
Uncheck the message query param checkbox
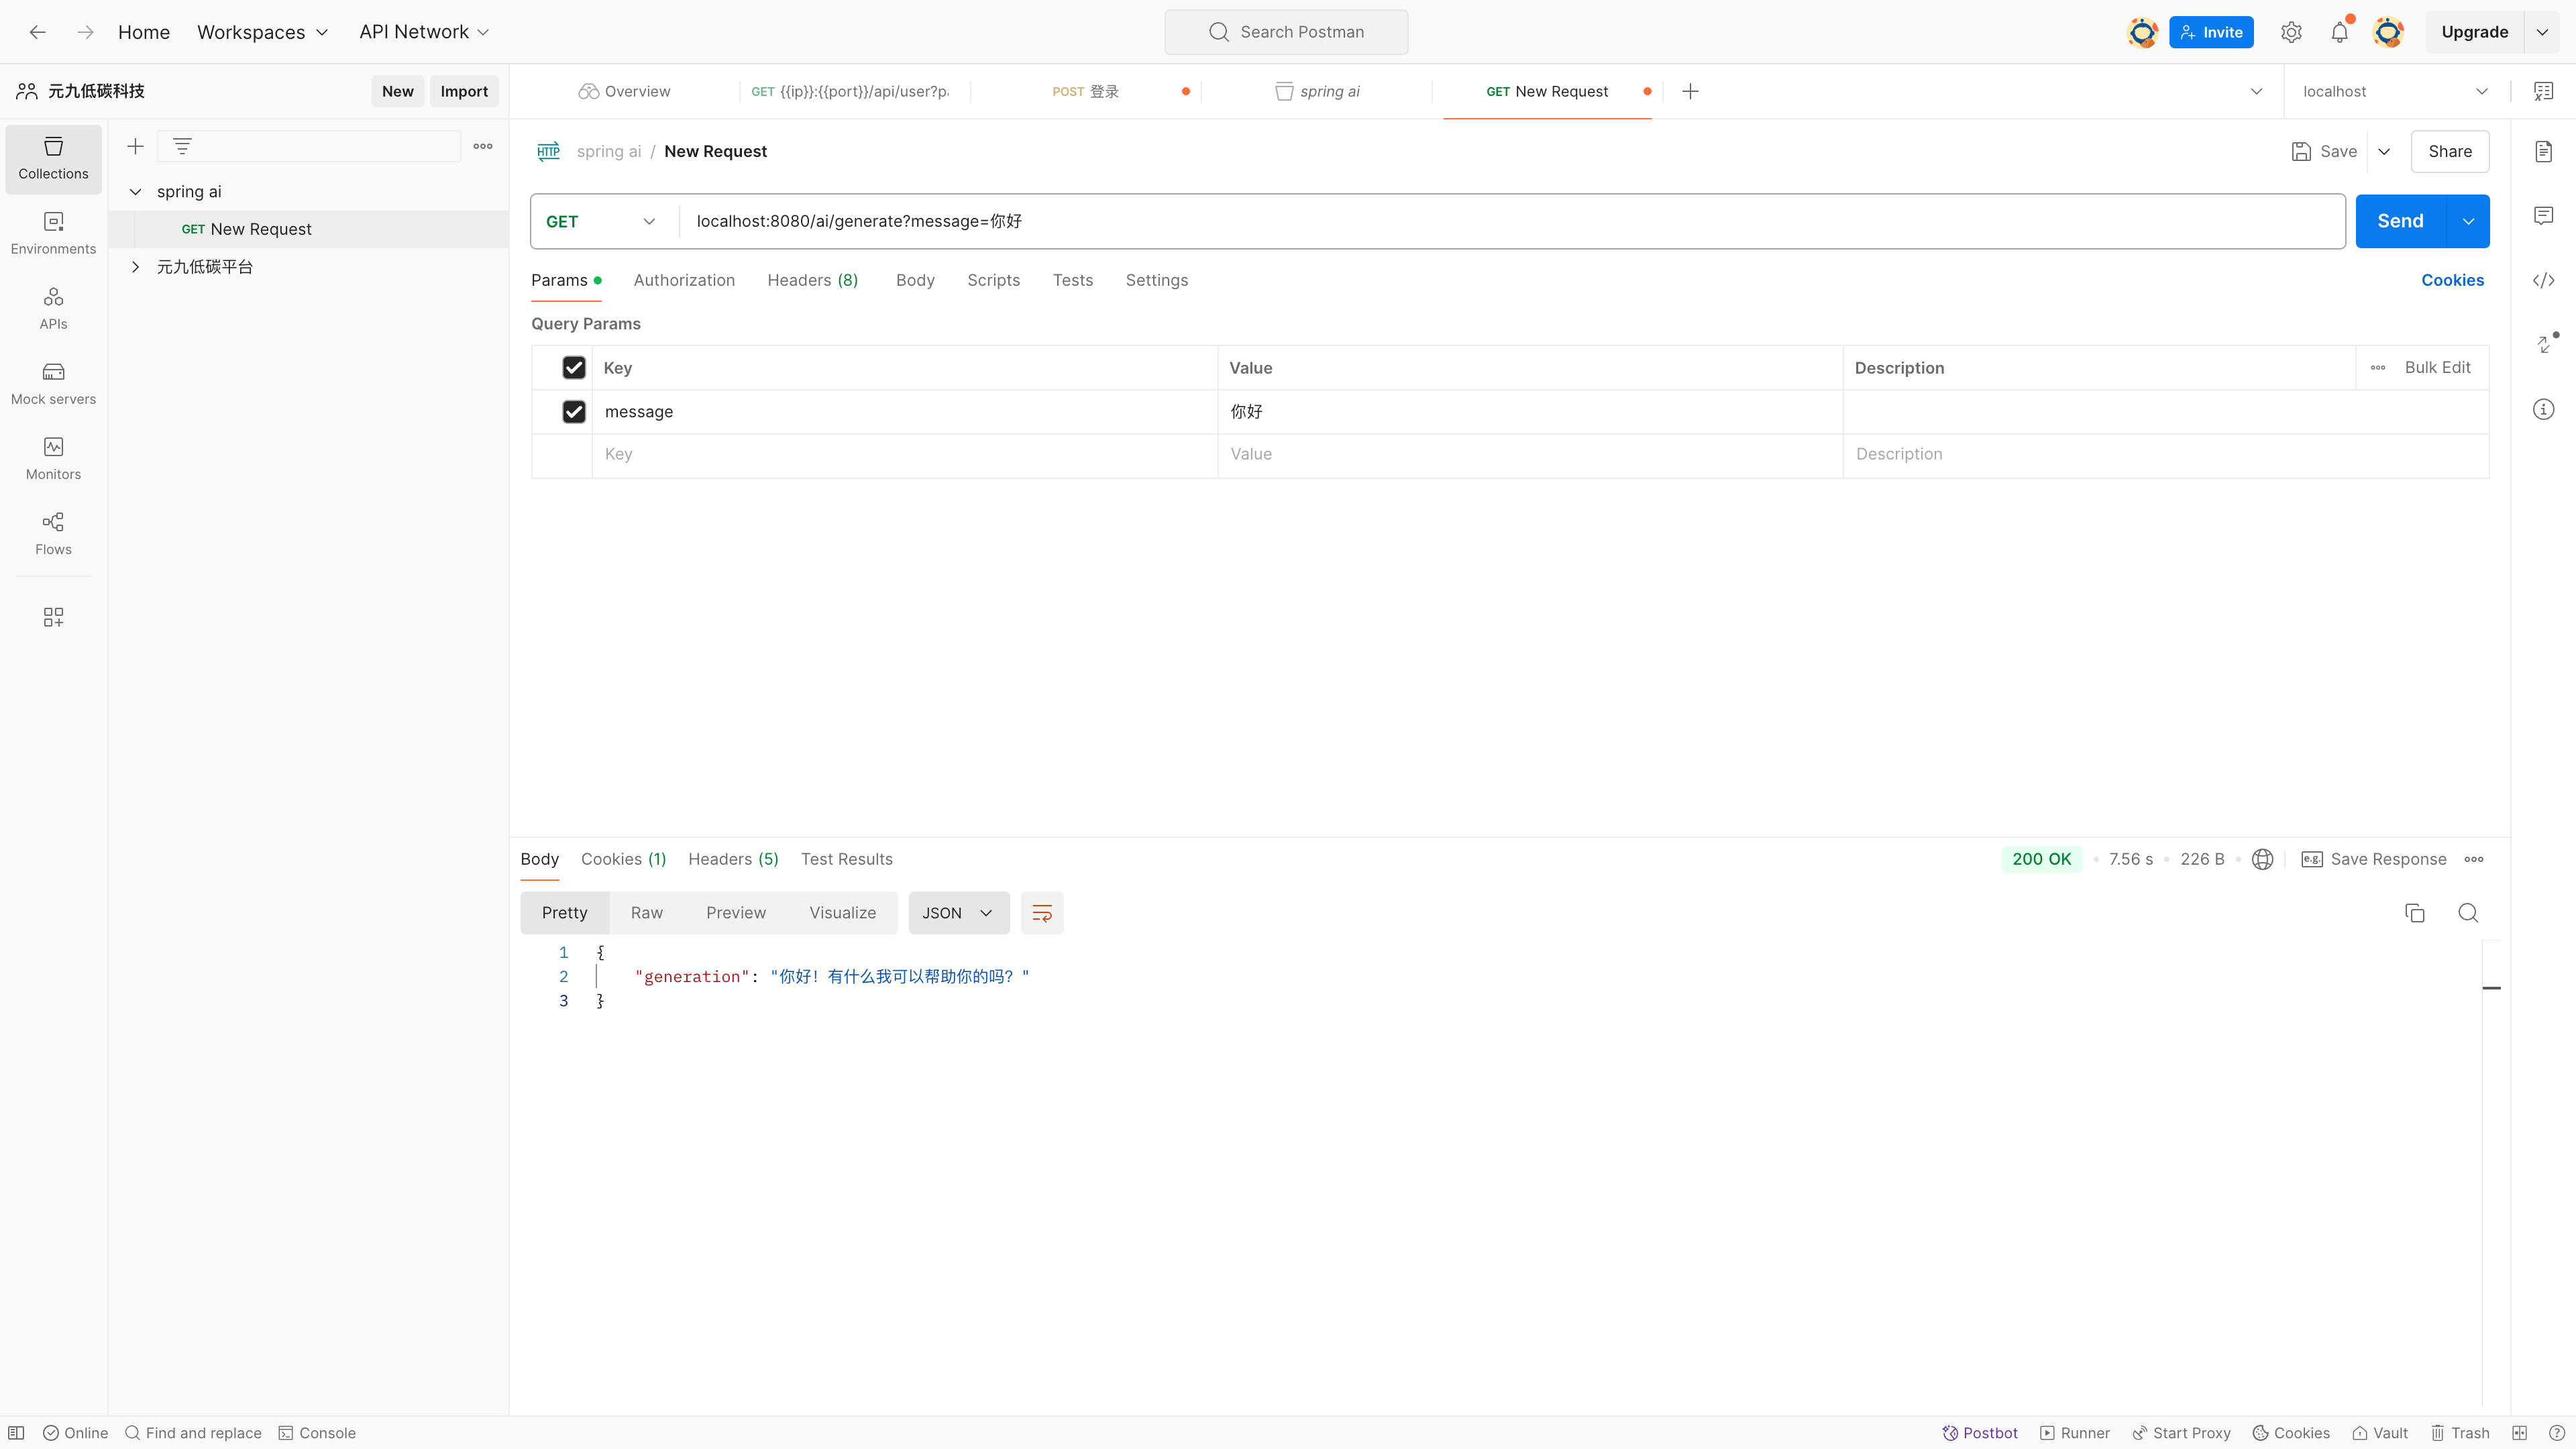[x=573, y=412]
